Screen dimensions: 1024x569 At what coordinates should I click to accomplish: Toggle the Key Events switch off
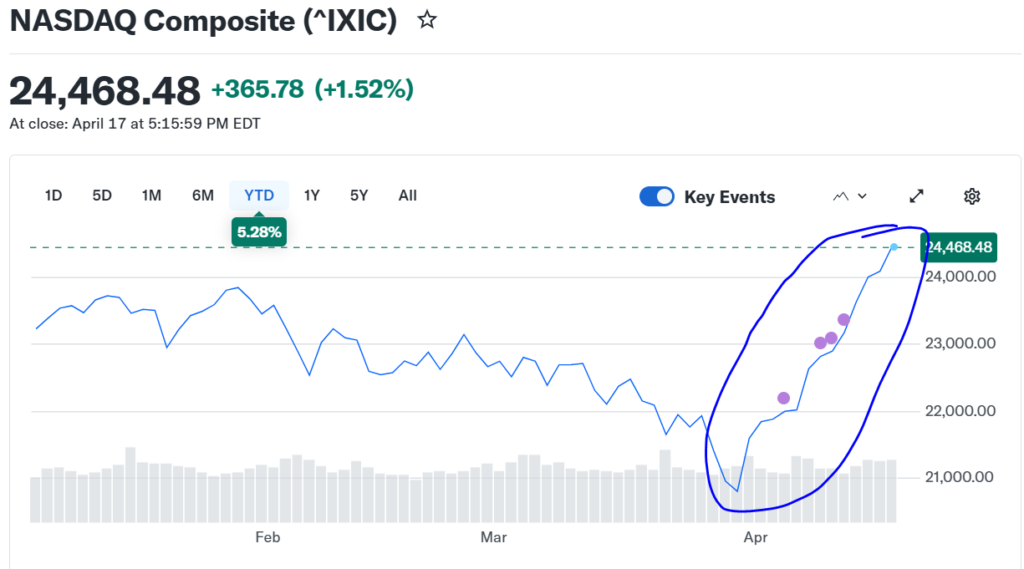[657, 196]
